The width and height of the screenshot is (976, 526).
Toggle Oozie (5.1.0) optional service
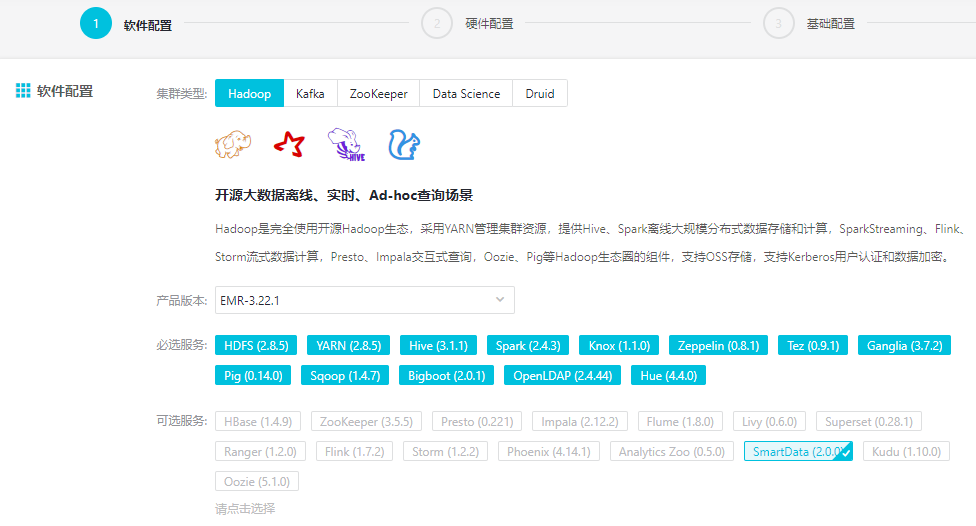(256, 481)
